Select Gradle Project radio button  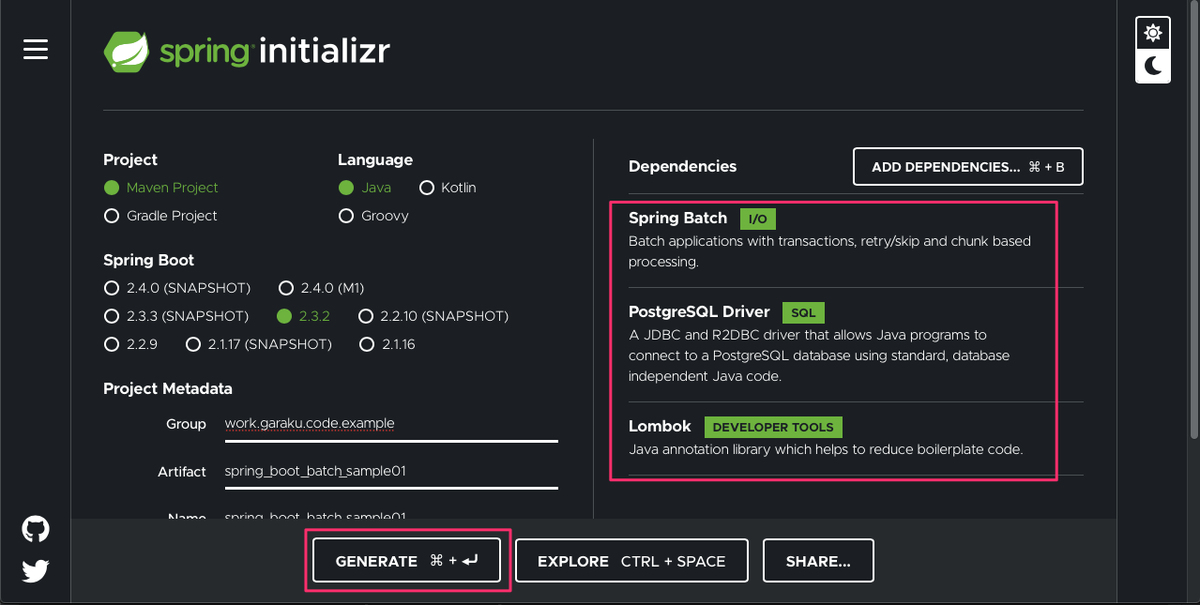(112, 216)
